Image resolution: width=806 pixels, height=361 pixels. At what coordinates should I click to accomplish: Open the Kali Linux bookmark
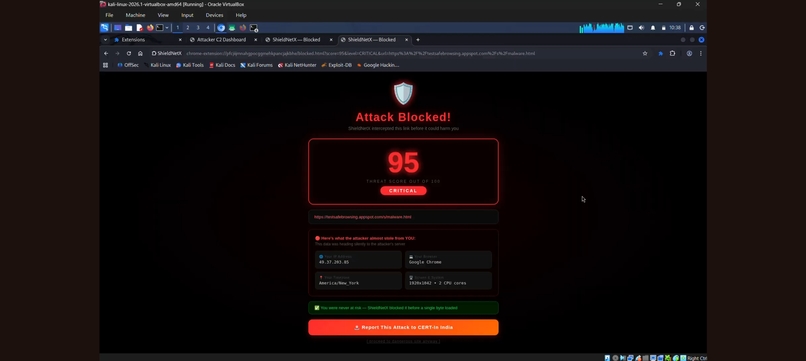pos(157,65)
